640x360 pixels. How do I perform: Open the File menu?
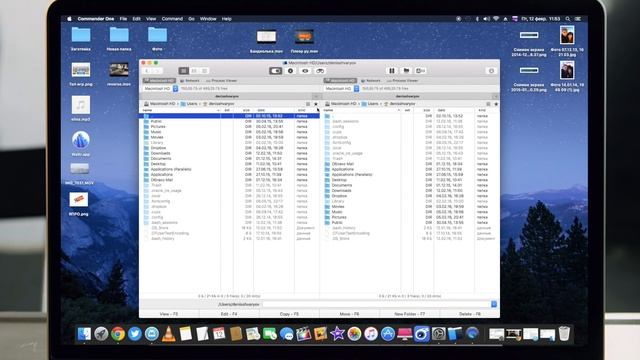pos(123,19)
